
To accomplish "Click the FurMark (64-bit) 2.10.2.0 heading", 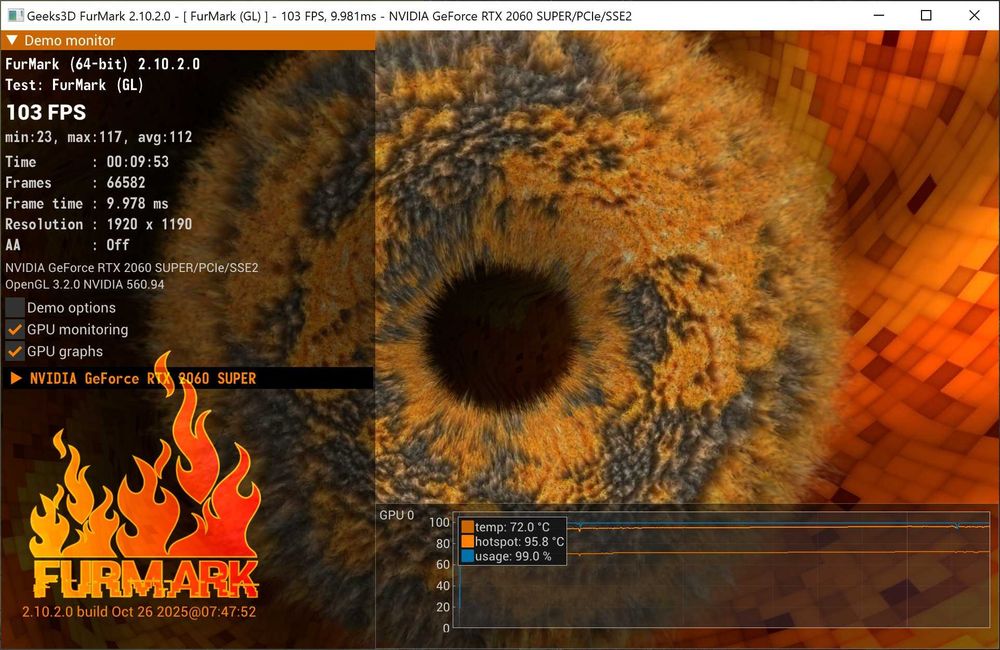I will (x=103, y=64).
